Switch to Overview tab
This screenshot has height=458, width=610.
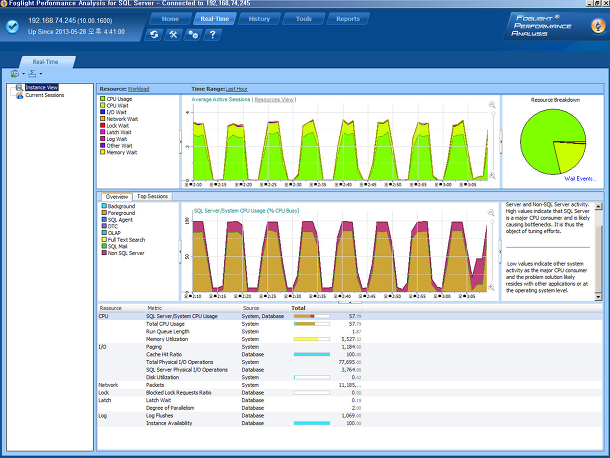[117, 197]
